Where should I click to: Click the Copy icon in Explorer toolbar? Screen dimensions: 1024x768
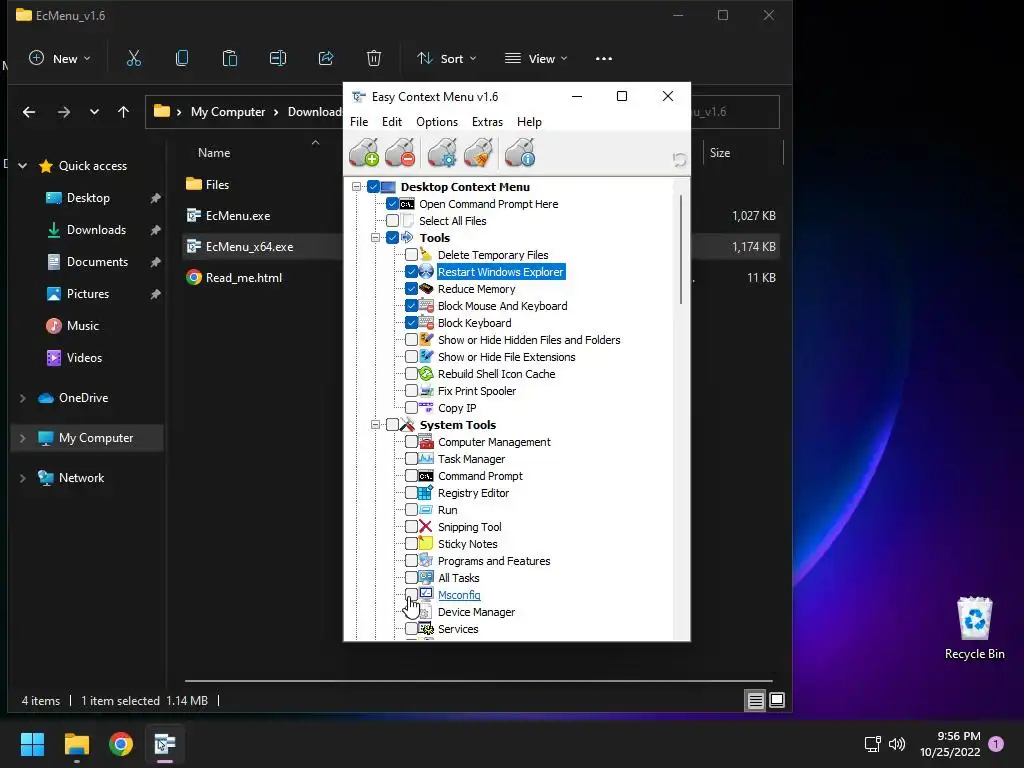(x=182, y=58)
